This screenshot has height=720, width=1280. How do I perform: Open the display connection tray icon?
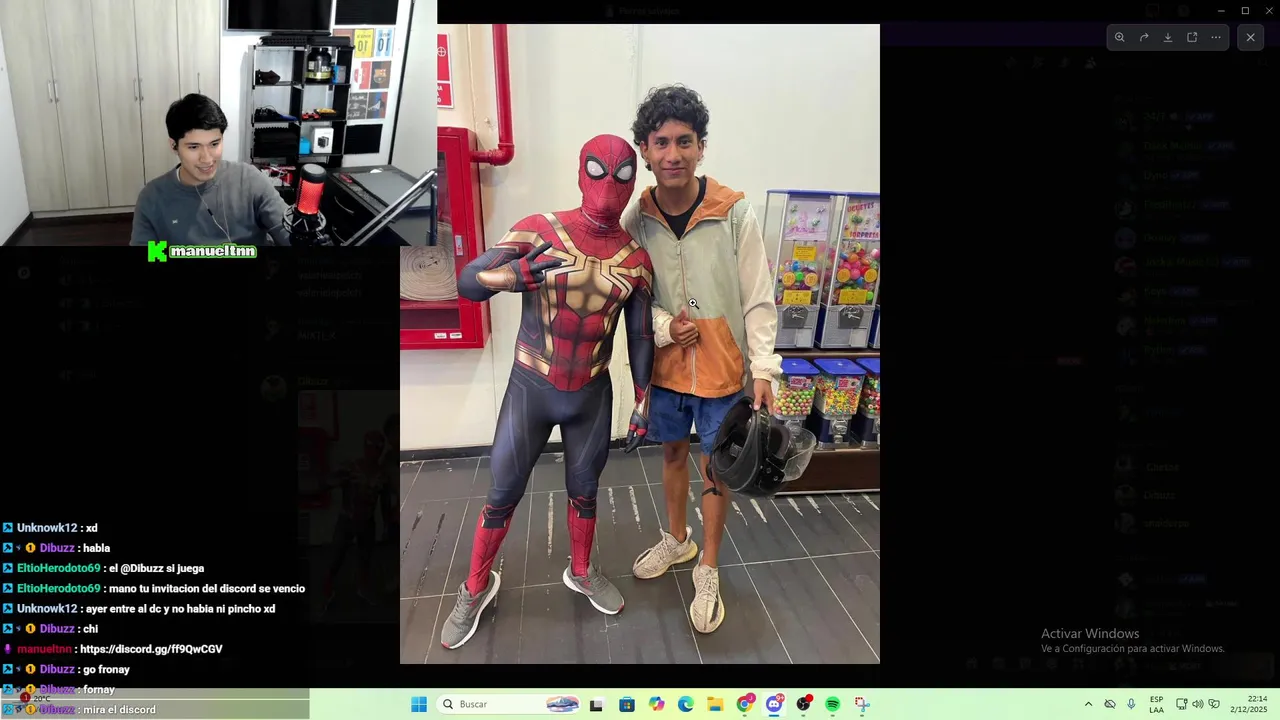(x=1181, y=704)
